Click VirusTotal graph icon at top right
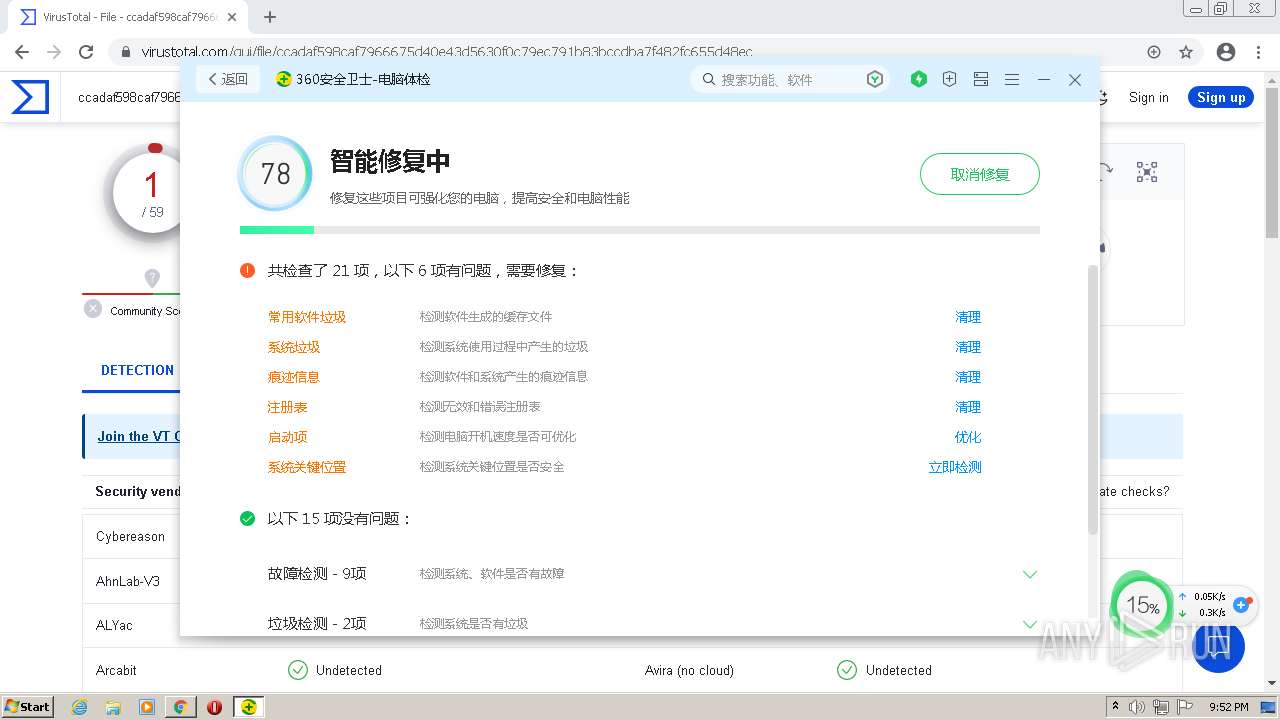Image resolution: width=1280 pixels, height=720 pixels. pos(1147,172)
